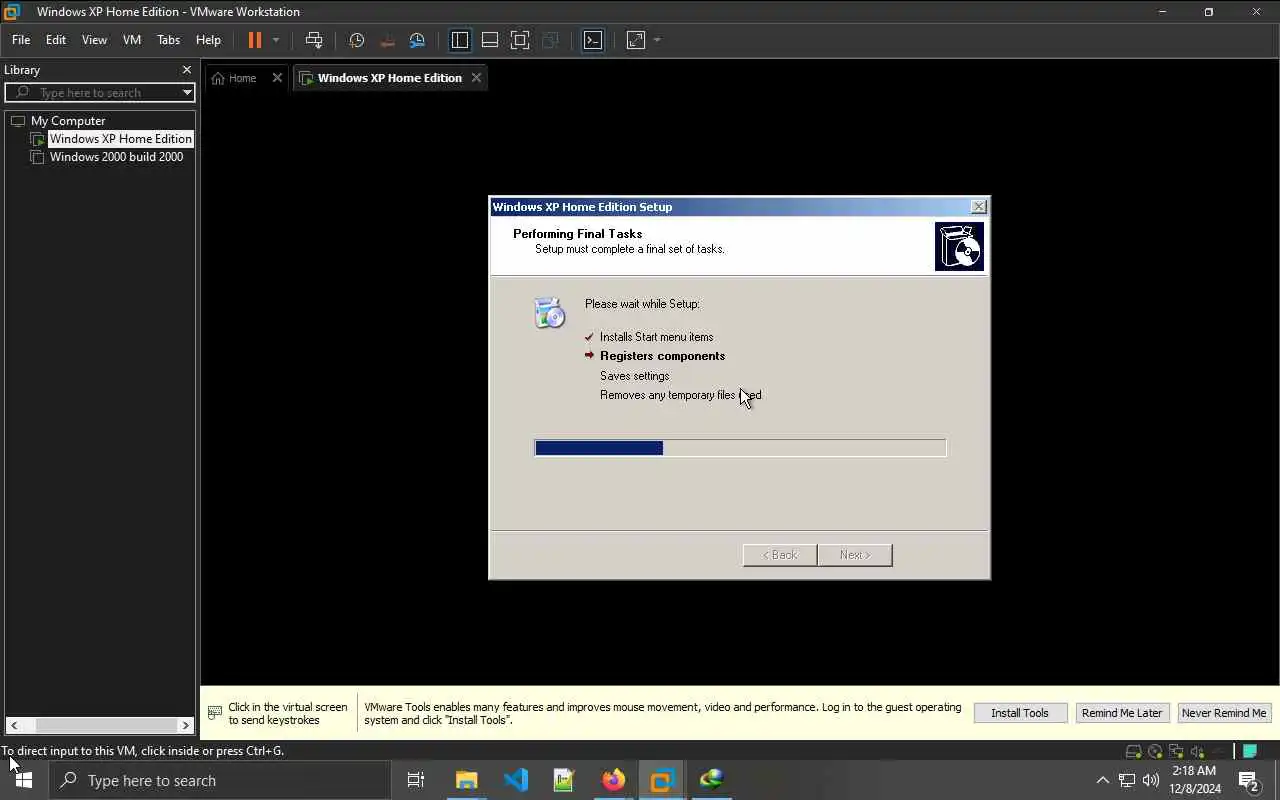Click the Never Remind Me button
Screen dimensions: 1280x800
coord(1224,713)
